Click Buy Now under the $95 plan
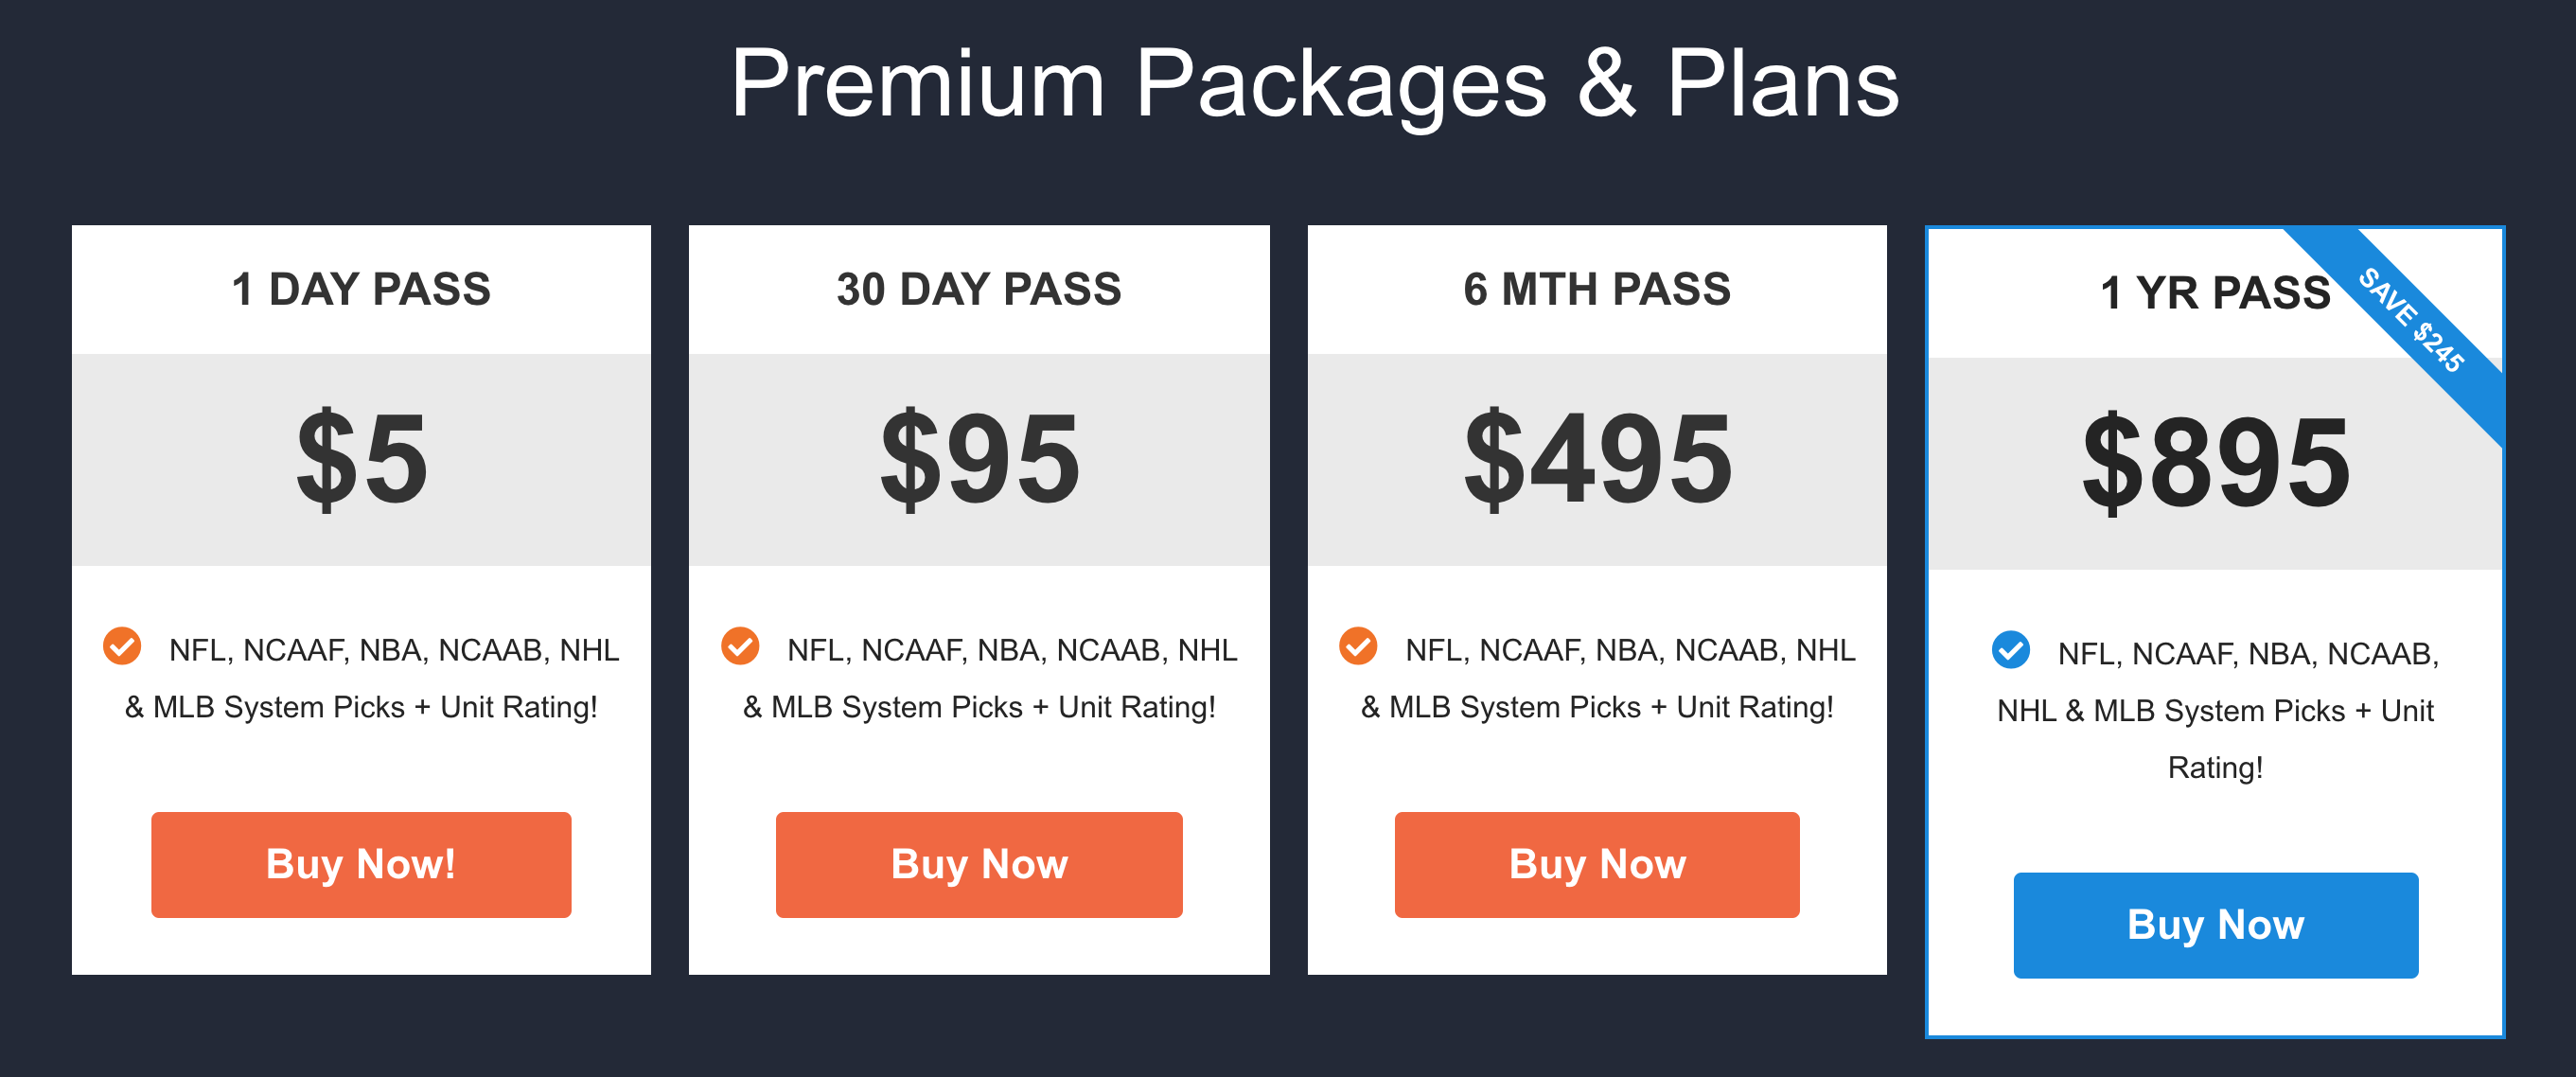Viewport: 2576px width, 1077px height. (979, 865)
